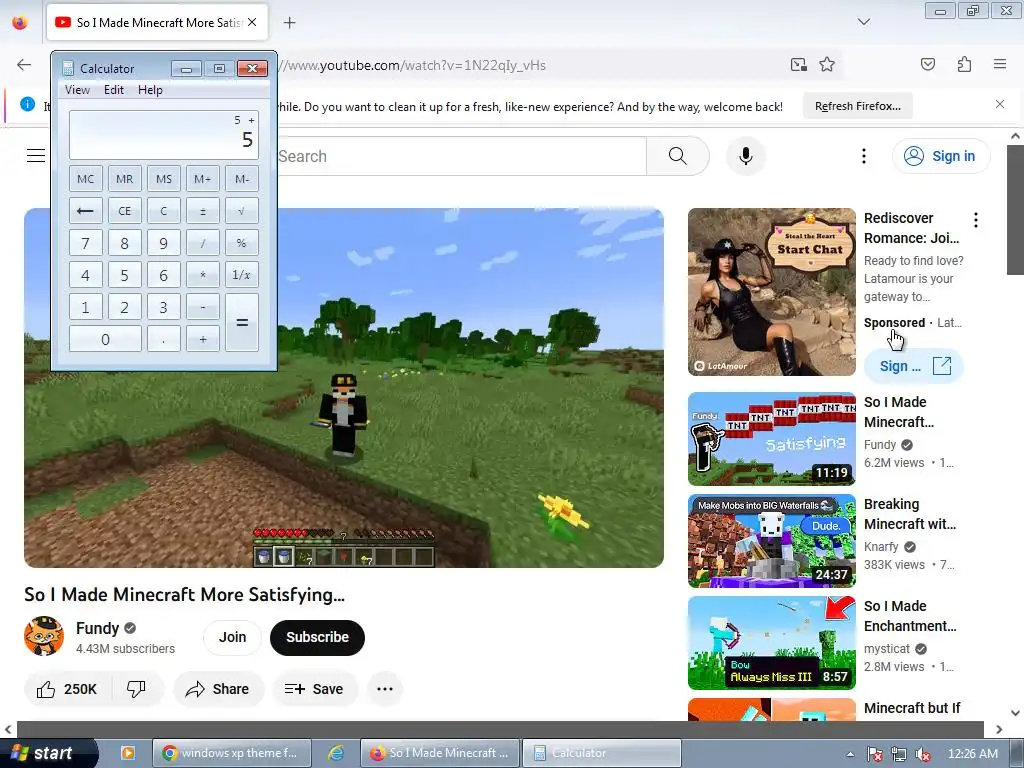1024x768 pixels.
Task: Click Internet Explorer taskbar icon
Action: pos(336,753)
